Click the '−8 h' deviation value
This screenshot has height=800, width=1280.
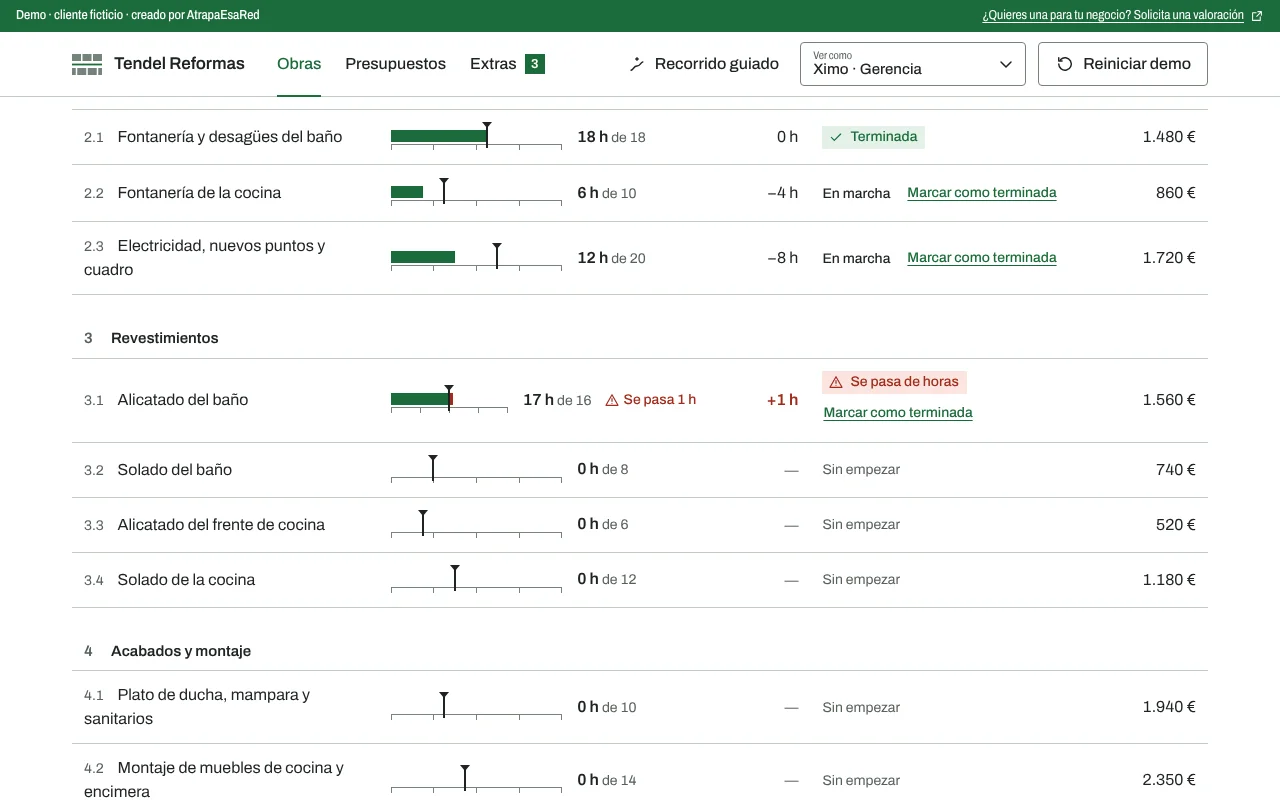(782, 258)
